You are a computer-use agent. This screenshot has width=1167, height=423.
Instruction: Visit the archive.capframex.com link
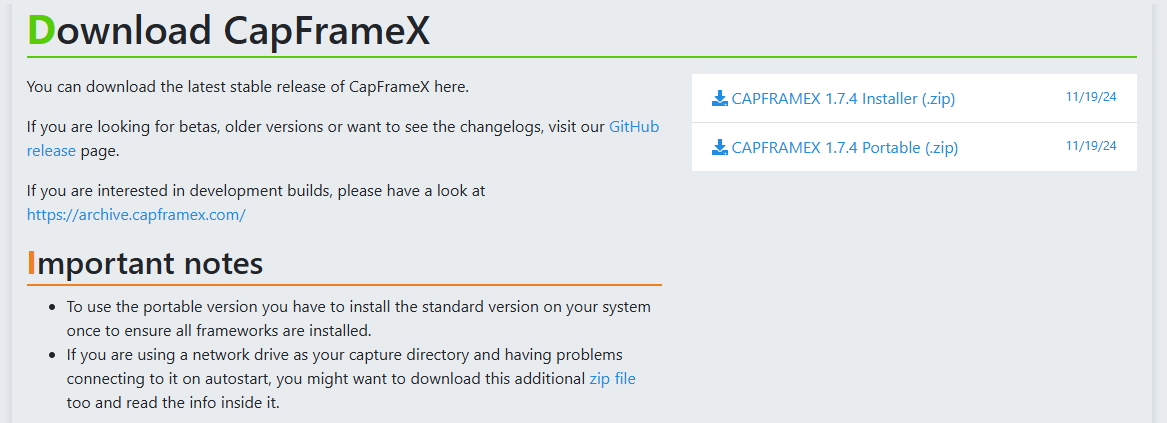(x=136, y=214)
